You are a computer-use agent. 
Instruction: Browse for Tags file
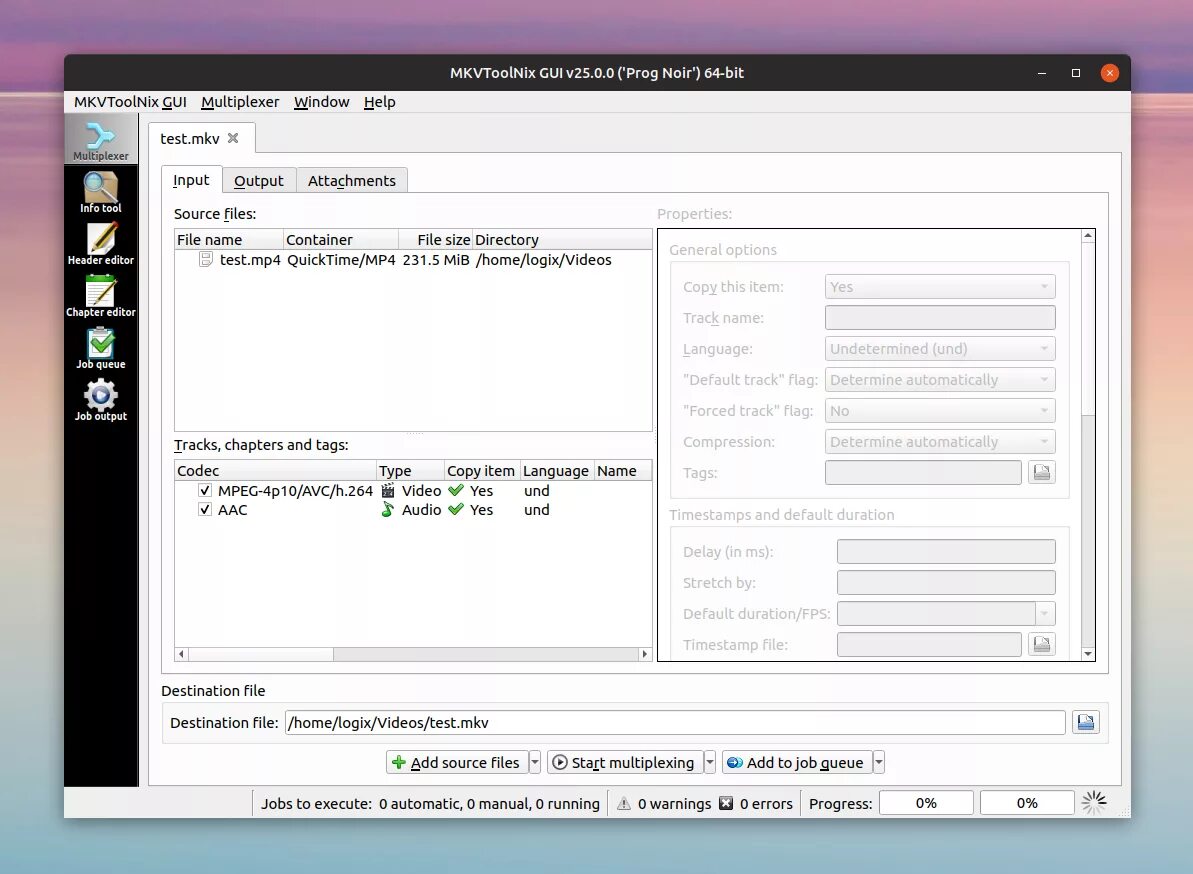click(x=1042, y=472)
